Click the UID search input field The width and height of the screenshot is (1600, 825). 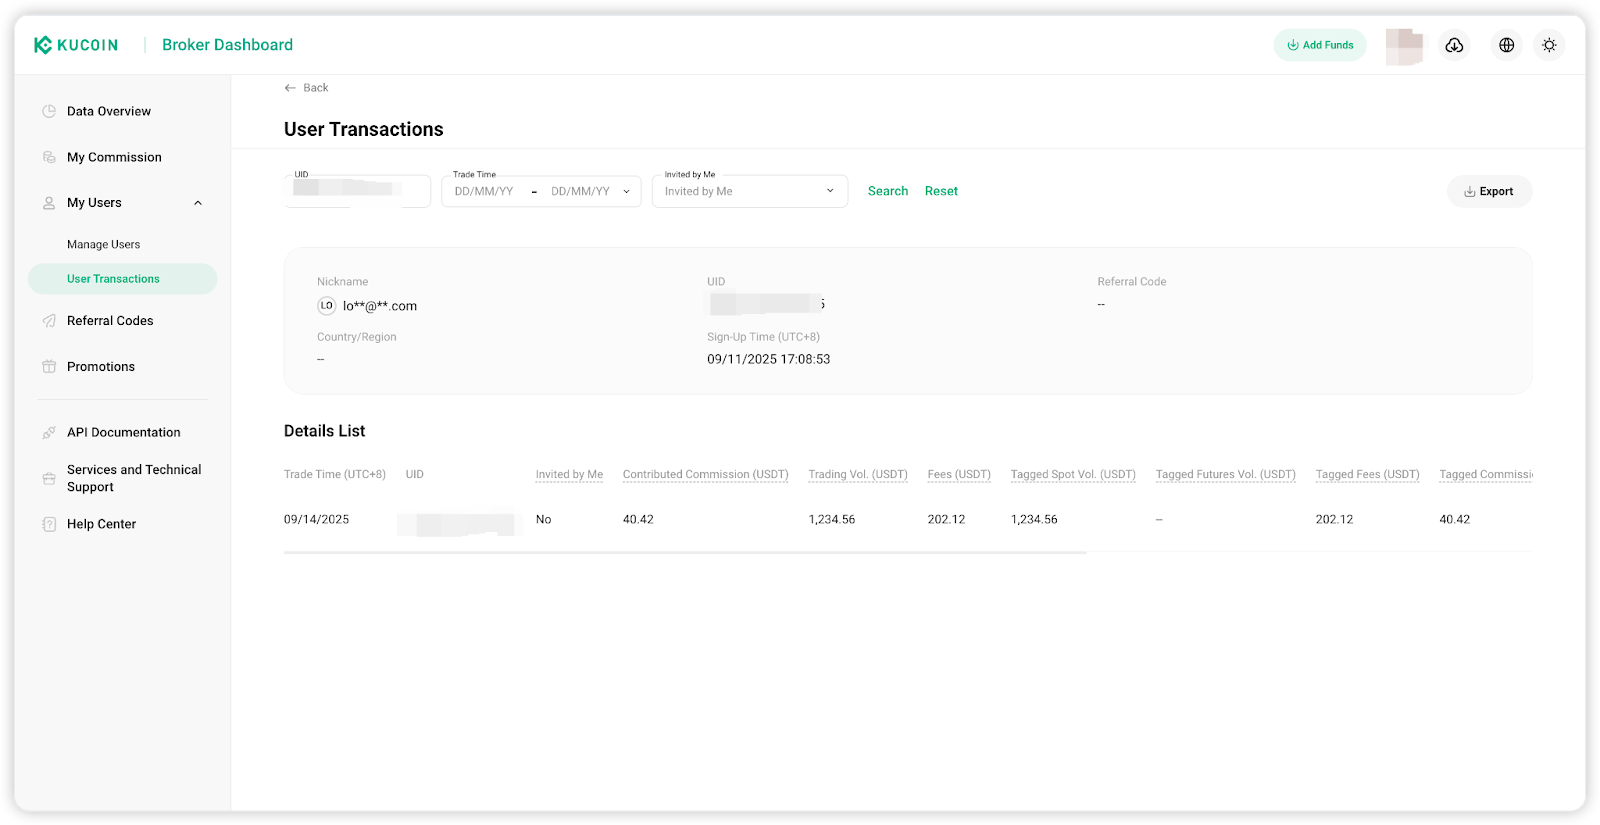coord(357,191)
